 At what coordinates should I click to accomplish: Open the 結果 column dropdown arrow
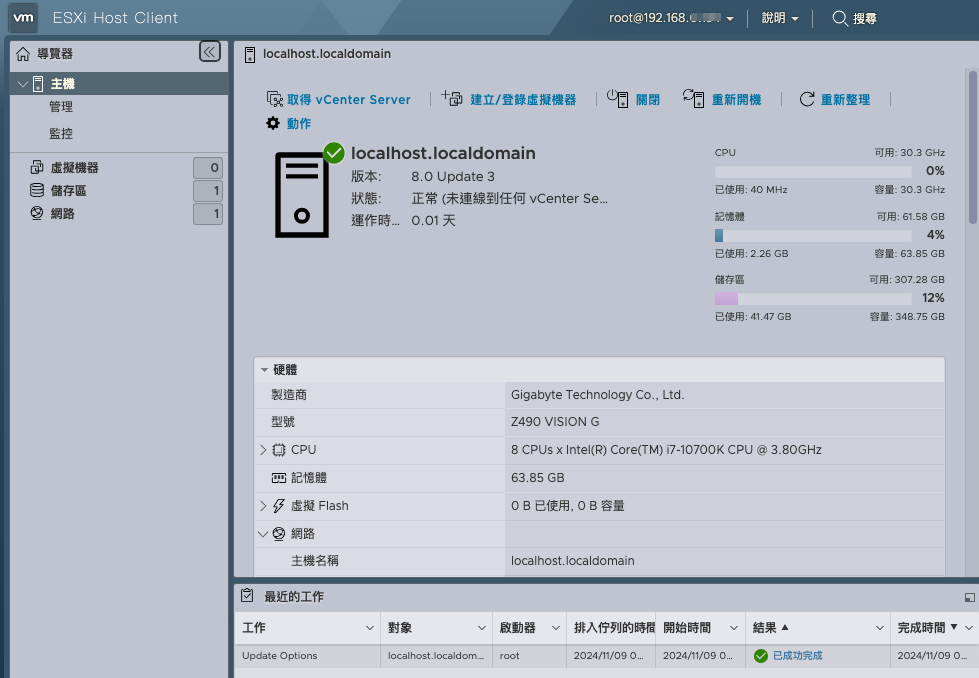(x=880, y=628)
